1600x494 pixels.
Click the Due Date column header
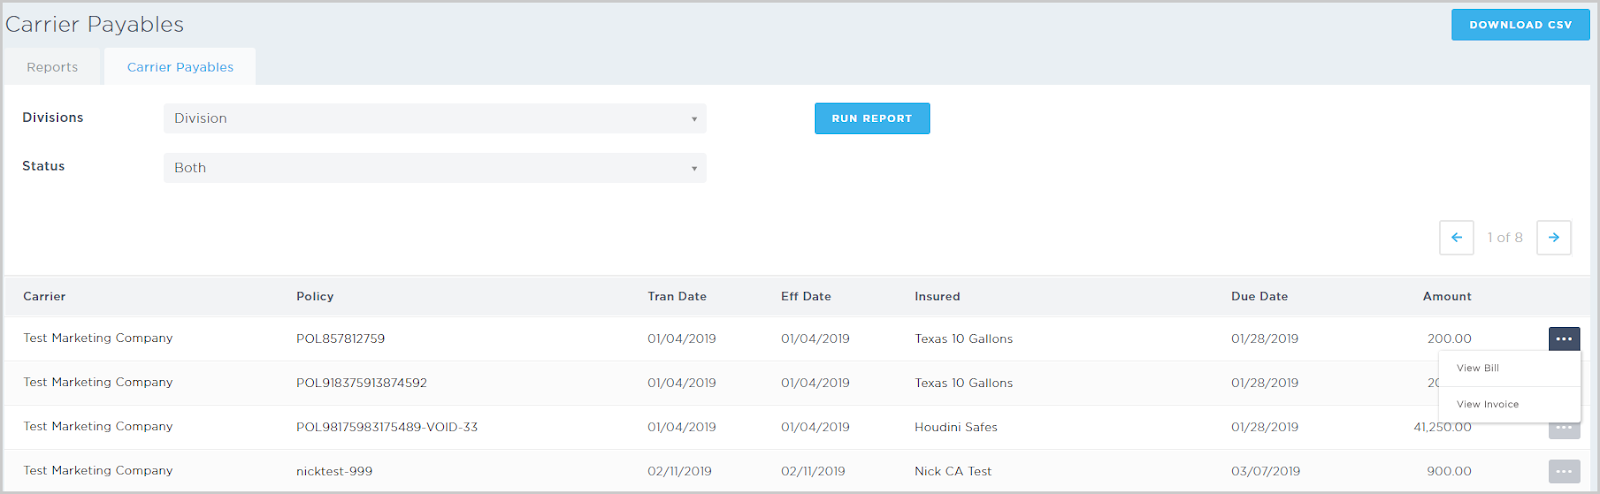click(1259, 296)
